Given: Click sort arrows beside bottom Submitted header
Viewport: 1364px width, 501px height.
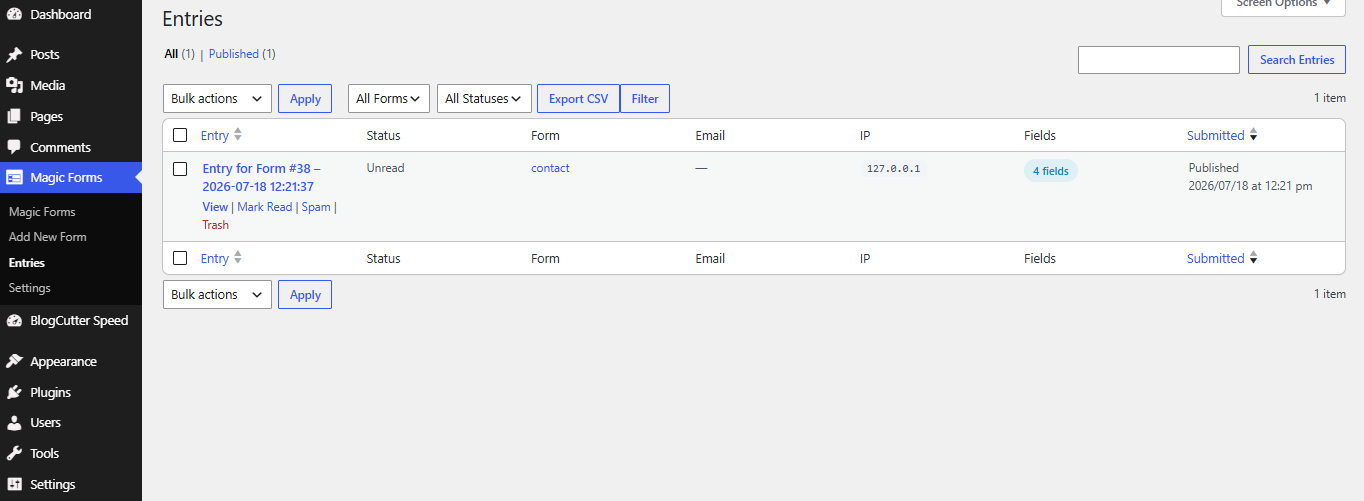Looking at the screenshot, I should [1254, 258].
